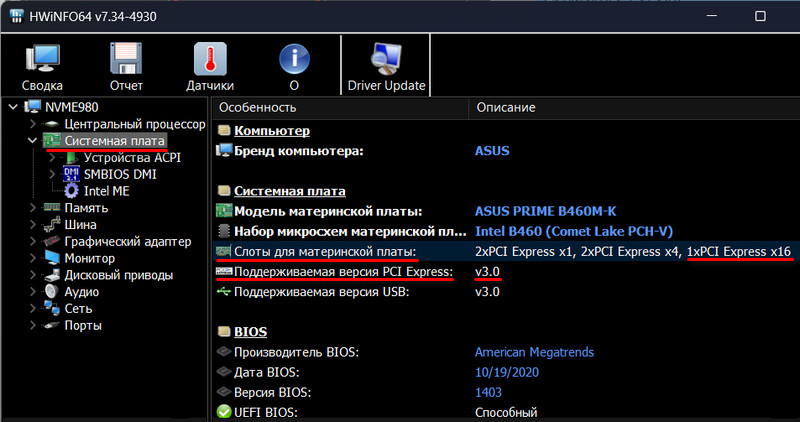Click the Шина bus icon
This screenshot has width=800, height=422.
pyautogui.click(x=52, y=225)
